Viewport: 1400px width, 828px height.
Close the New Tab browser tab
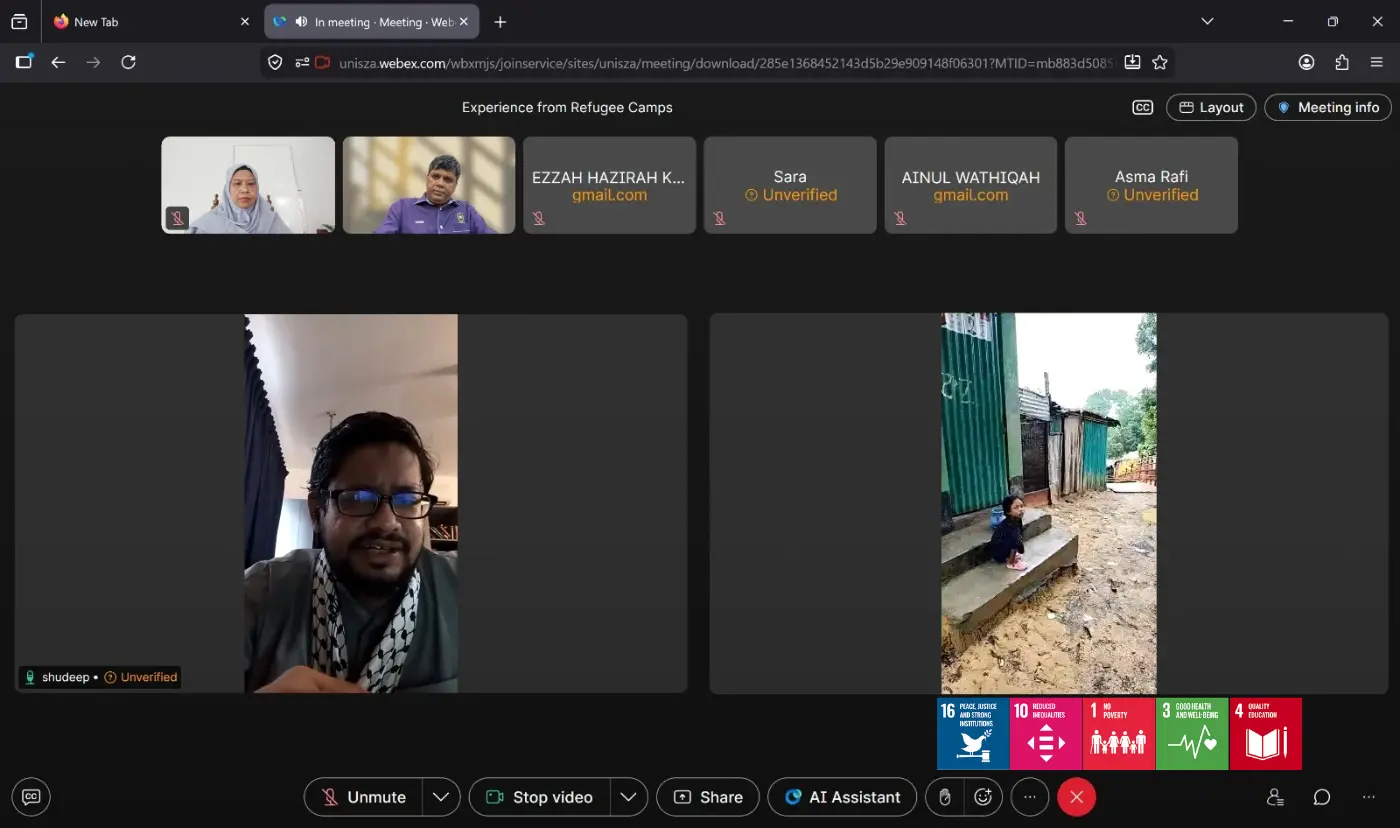[x=245, y=22]
